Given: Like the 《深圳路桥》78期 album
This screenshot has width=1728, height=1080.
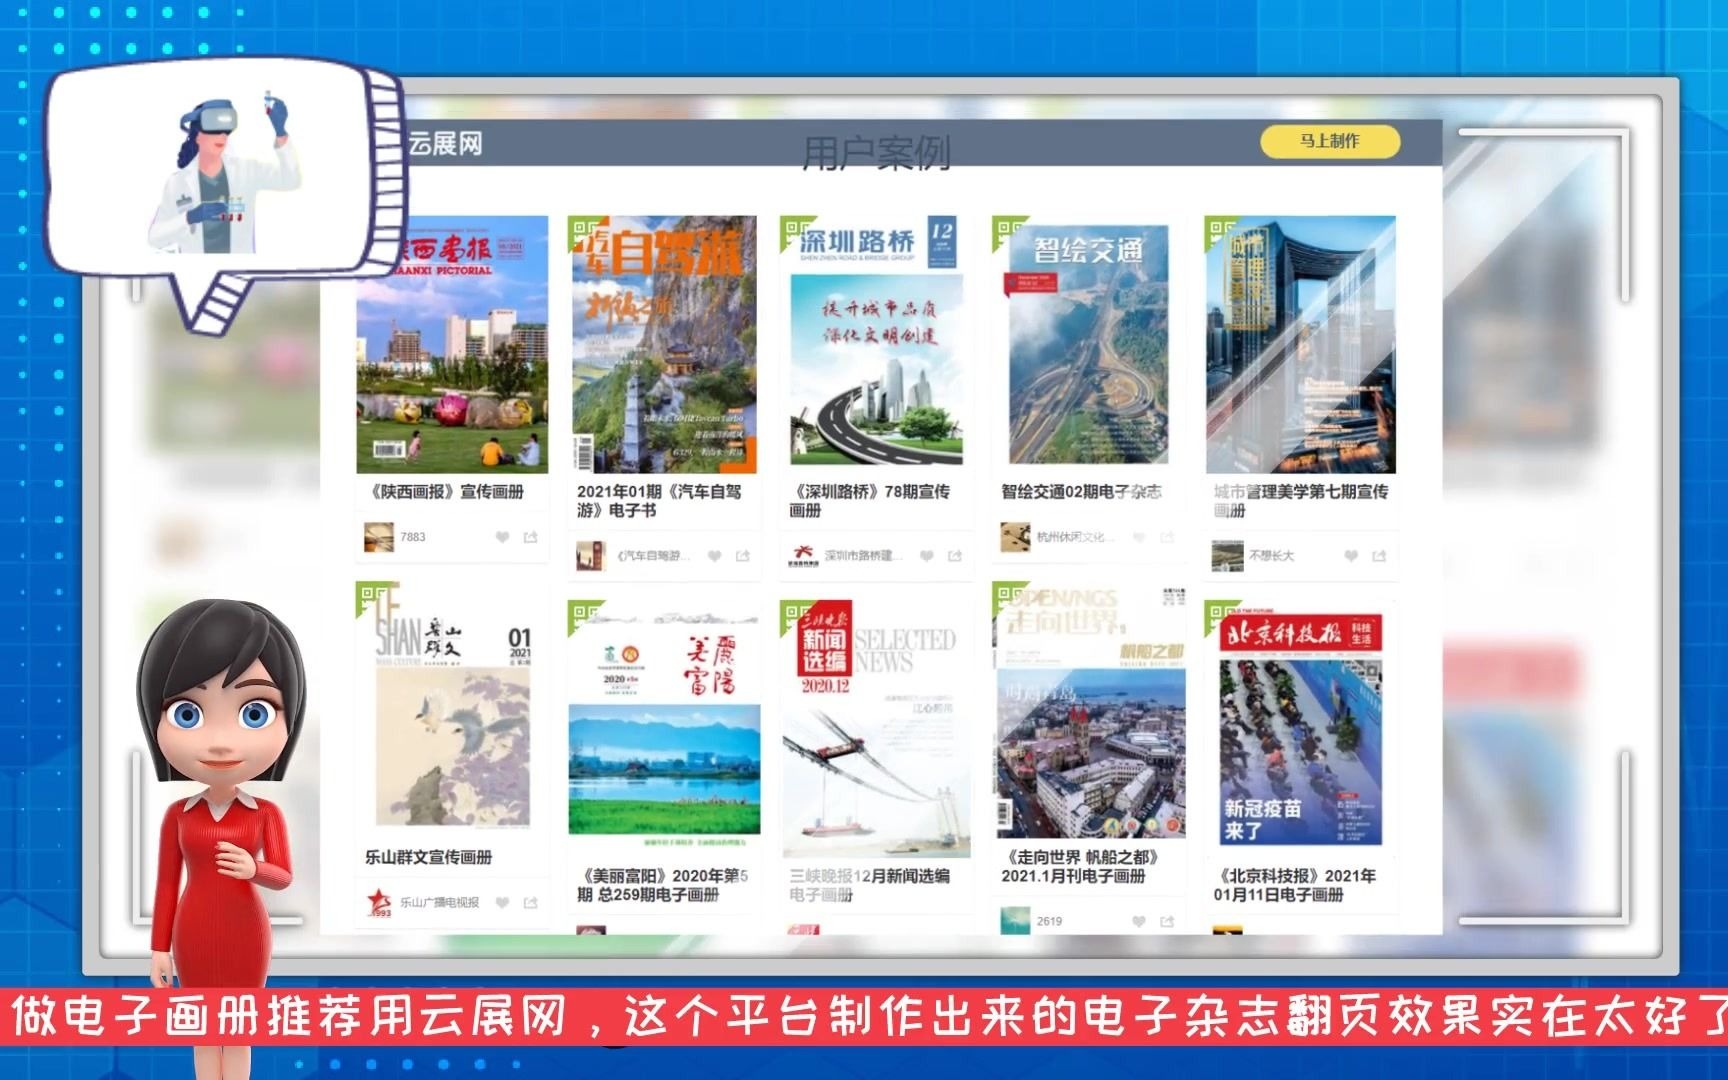Looking at the screenshot, I should pyautogui.click(x=926, y=556).
